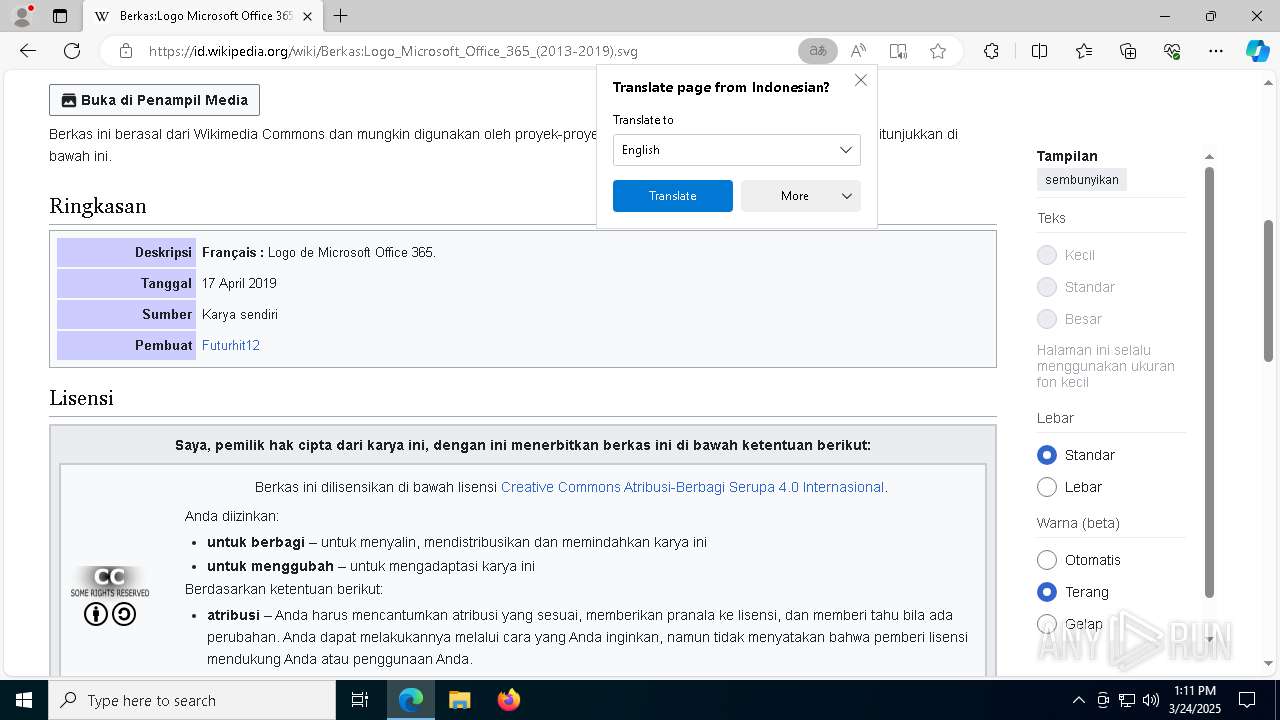Launch Firefox from the taskbar
Screen dimensions: 1280x720
[508, 700]
